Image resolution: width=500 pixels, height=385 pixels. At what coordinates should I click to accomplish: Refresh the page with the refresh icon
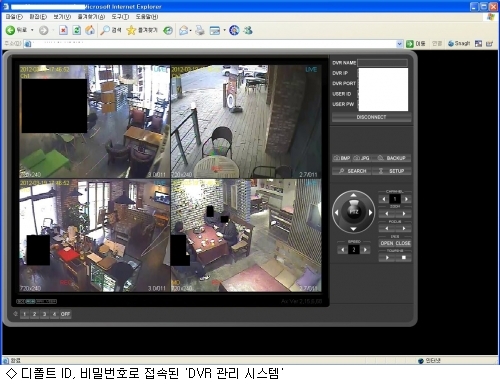point(77,30)
